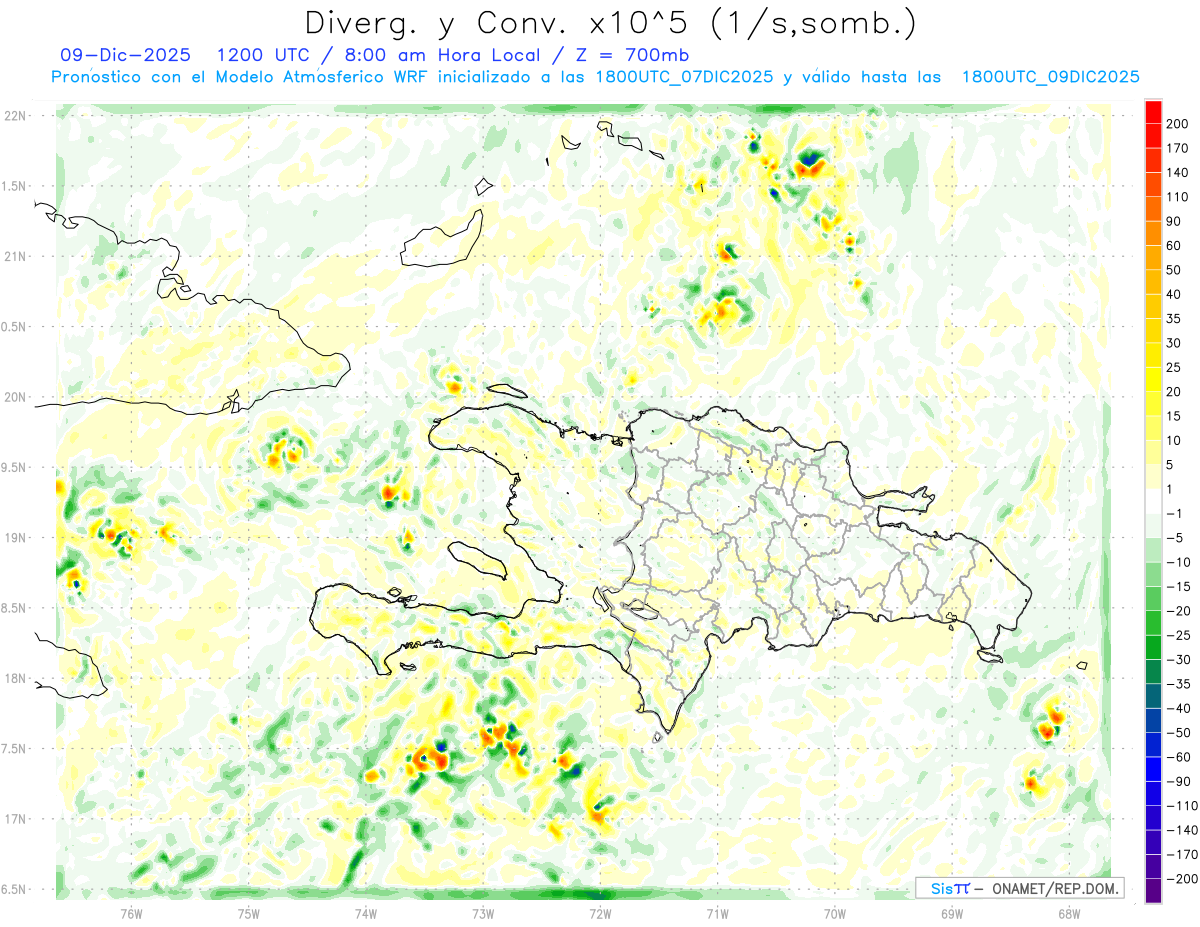Click color scale value '170'
Viewport: 1200px width, 927px height.
(x=1178, y=149)
